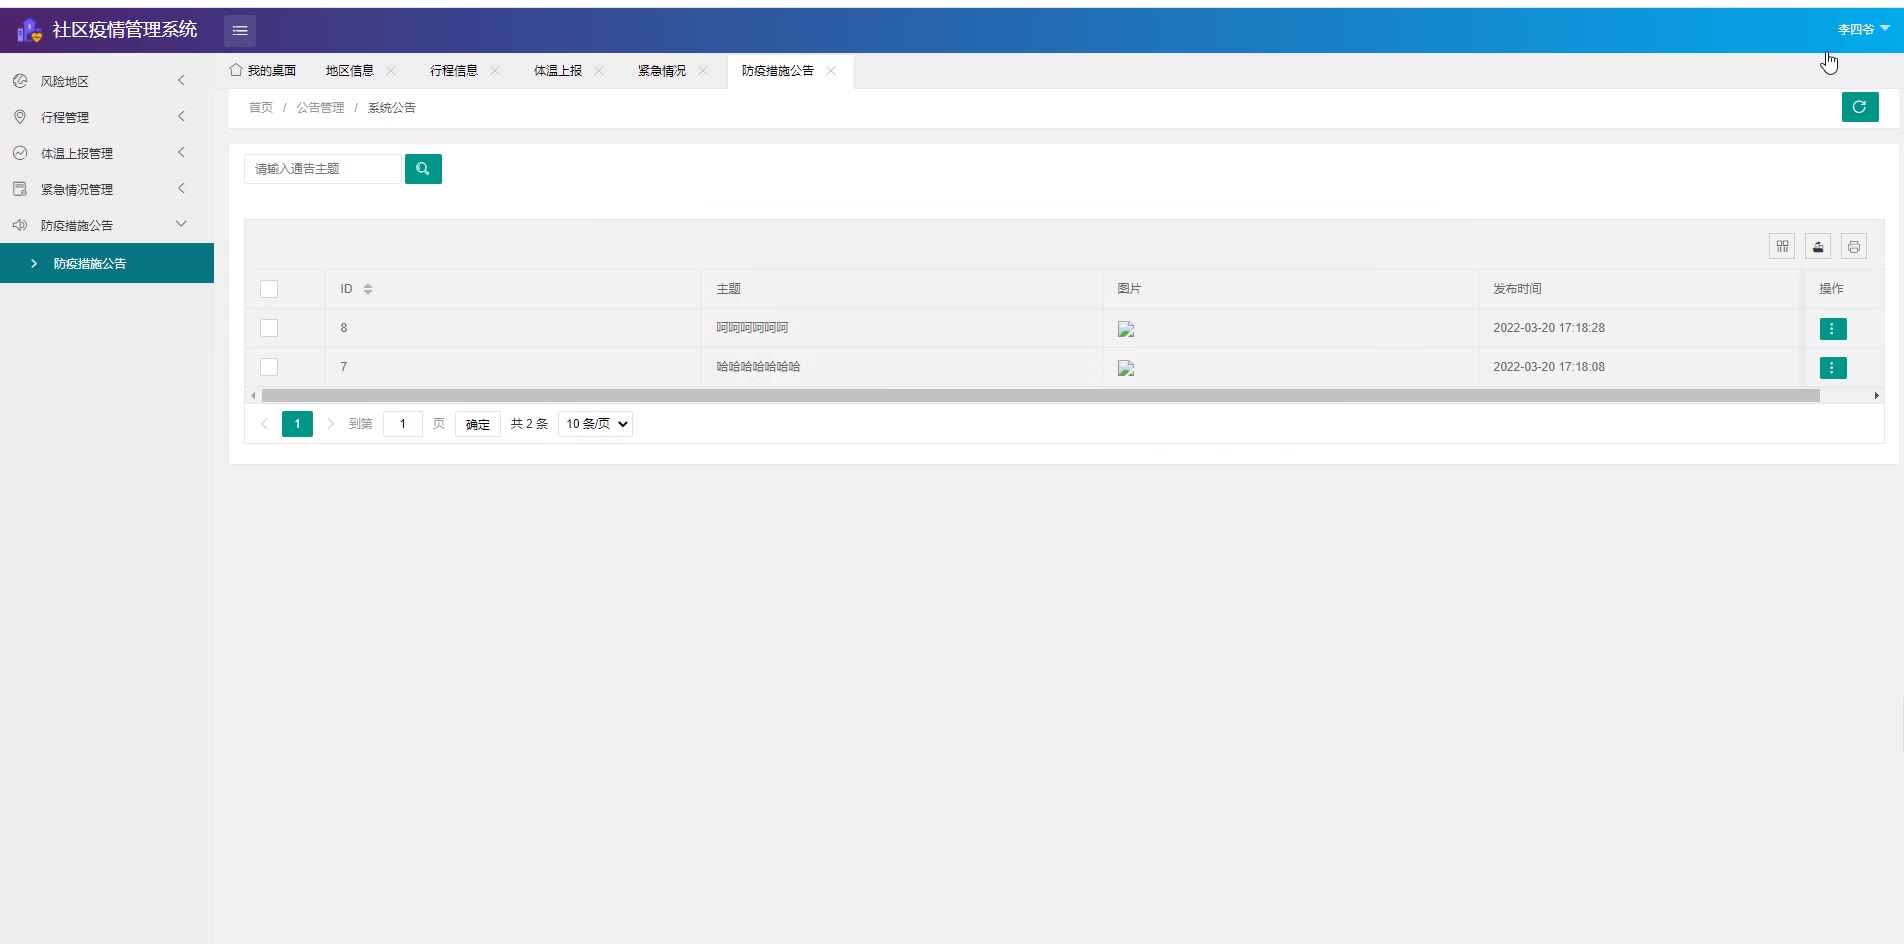Image resolution: width=1904 pixels, height=944 pixels.
Task: Click timestamp 2022-03-20 17:18:28
Action: click(1549, 328)
